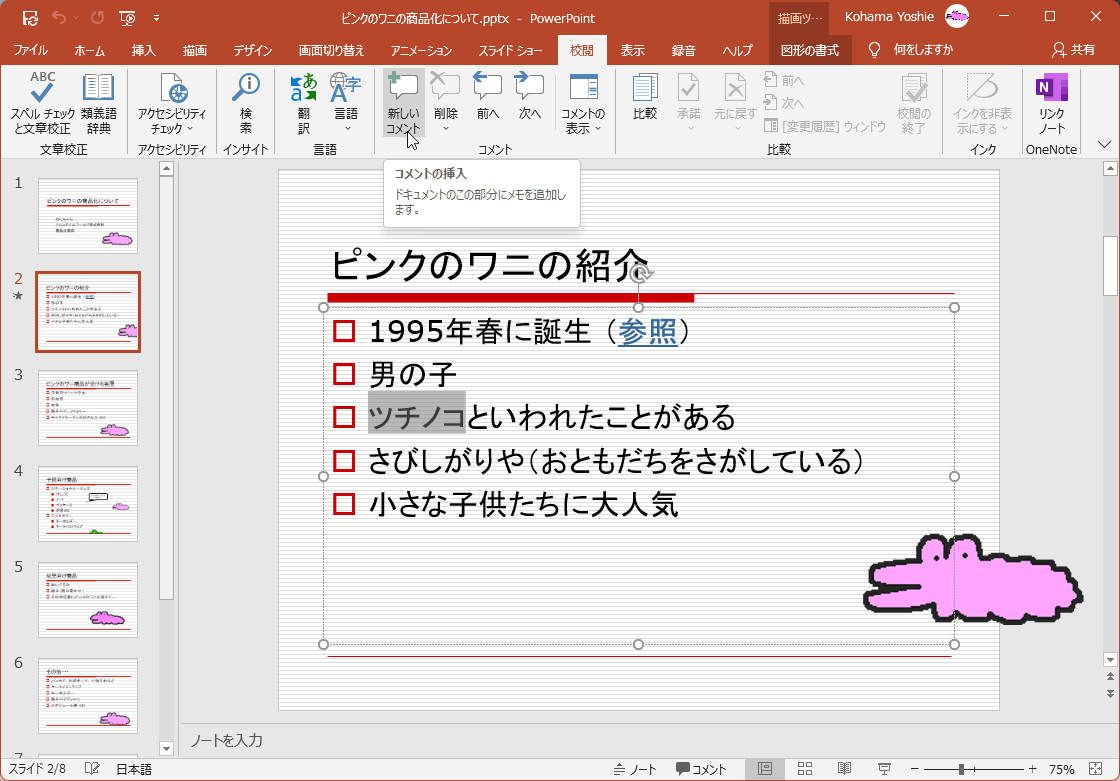Open the 図形の書式 format tab
Viewport: 1120px width, 781px height.
pyautogui.click(x=810, y=50)
